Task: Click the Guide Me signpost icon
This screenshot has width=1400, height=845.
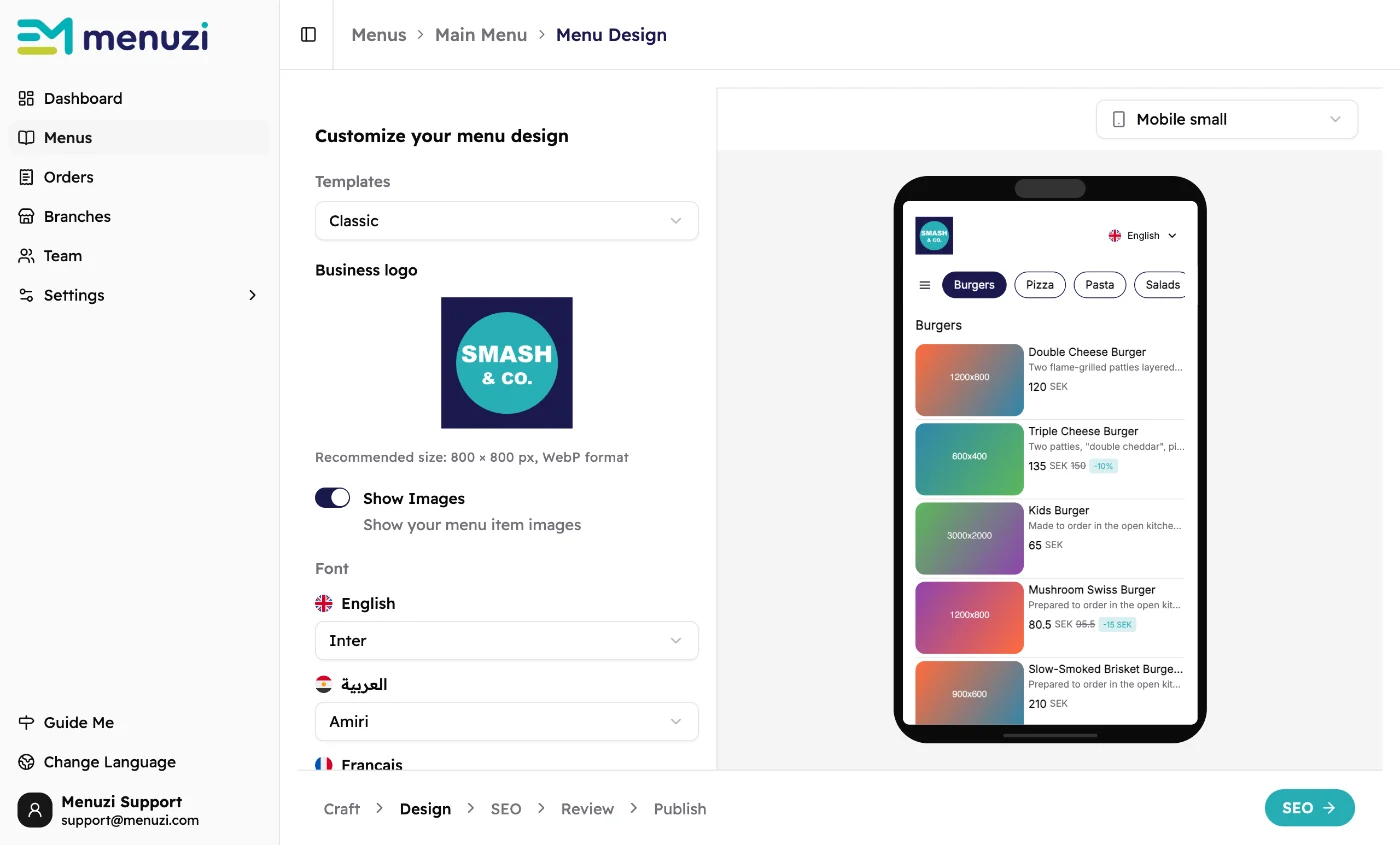Action: pyautogui.click(x=27, y=722)
